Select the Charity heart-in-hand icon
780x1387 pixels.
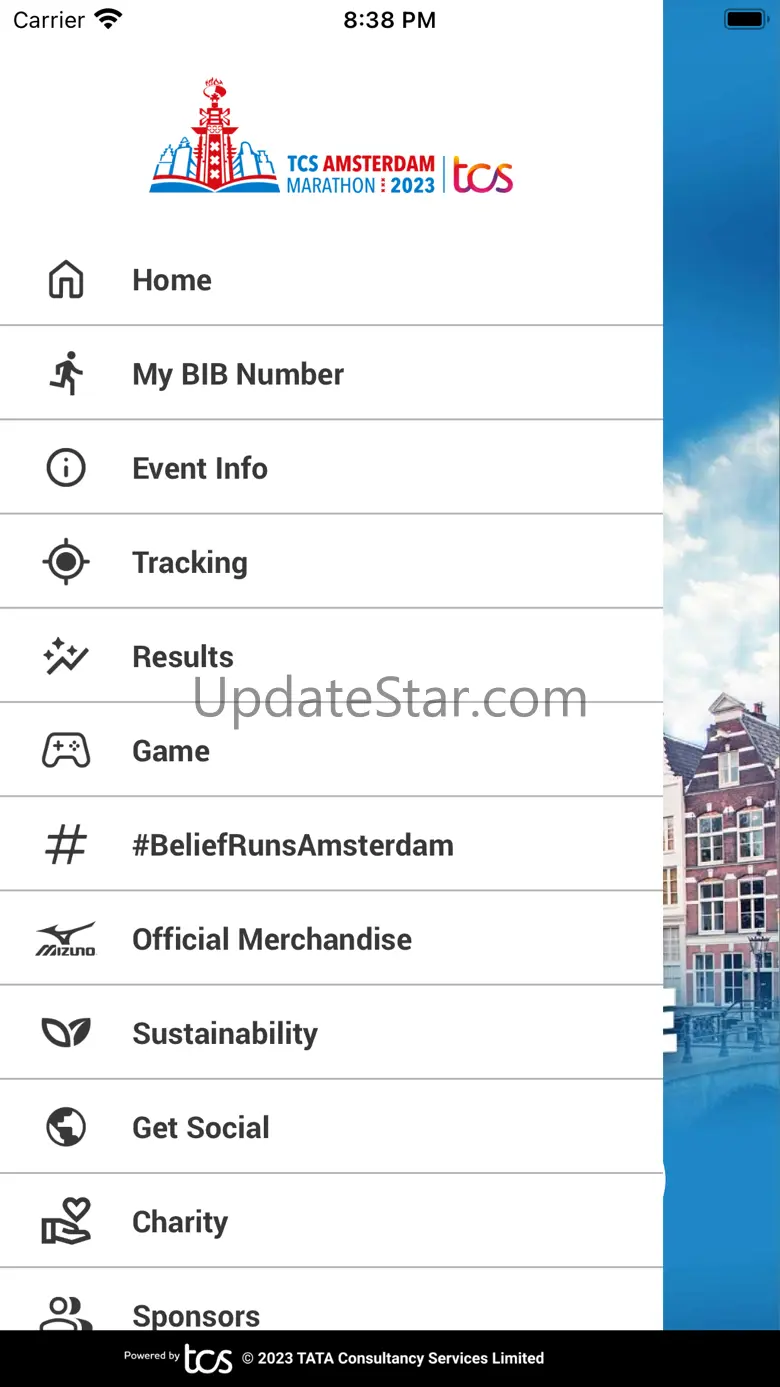click(x=66, y=1221)
